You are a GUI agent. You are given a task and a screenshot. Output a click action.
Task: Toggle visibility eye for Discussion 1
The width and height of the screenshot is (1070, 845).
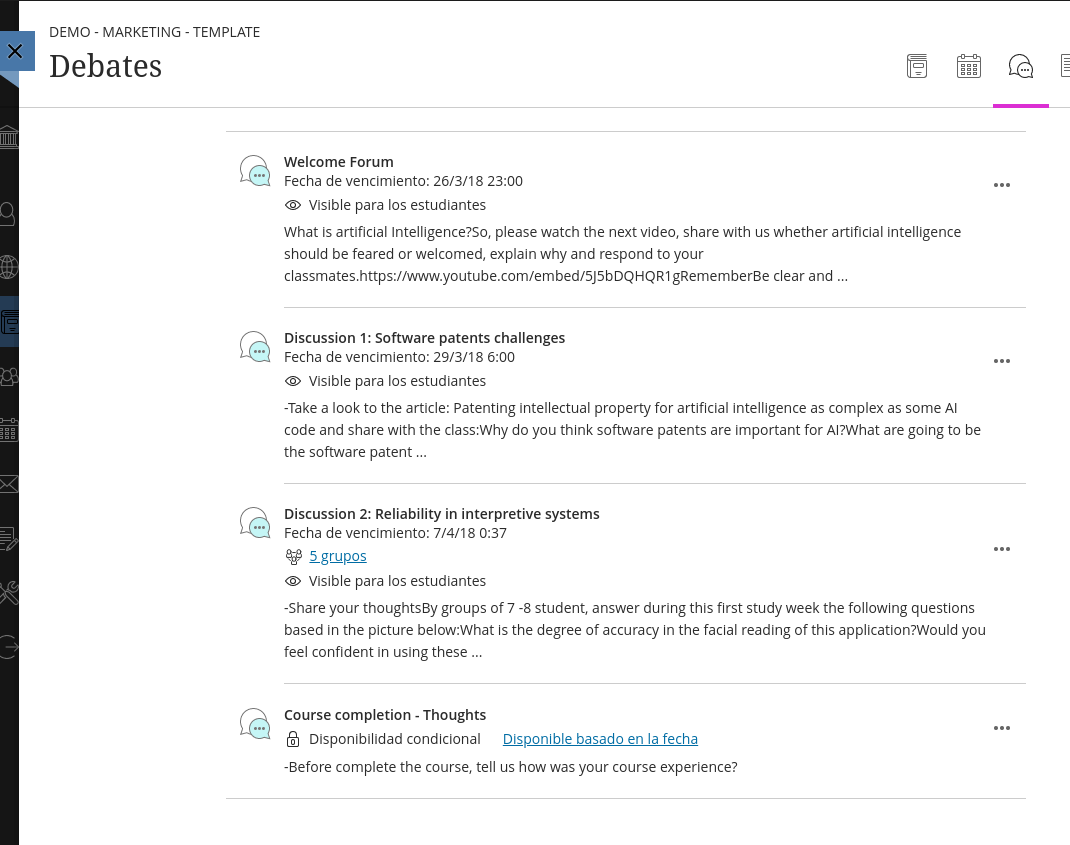click(293, 382)
